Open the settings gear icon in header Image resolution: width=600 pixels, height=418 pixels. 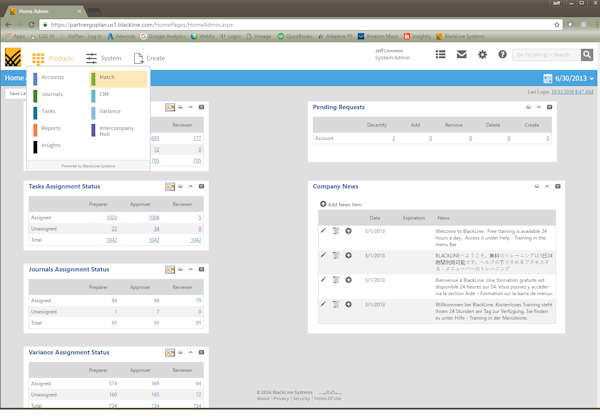pyautogui.click(x=482, y=55)
